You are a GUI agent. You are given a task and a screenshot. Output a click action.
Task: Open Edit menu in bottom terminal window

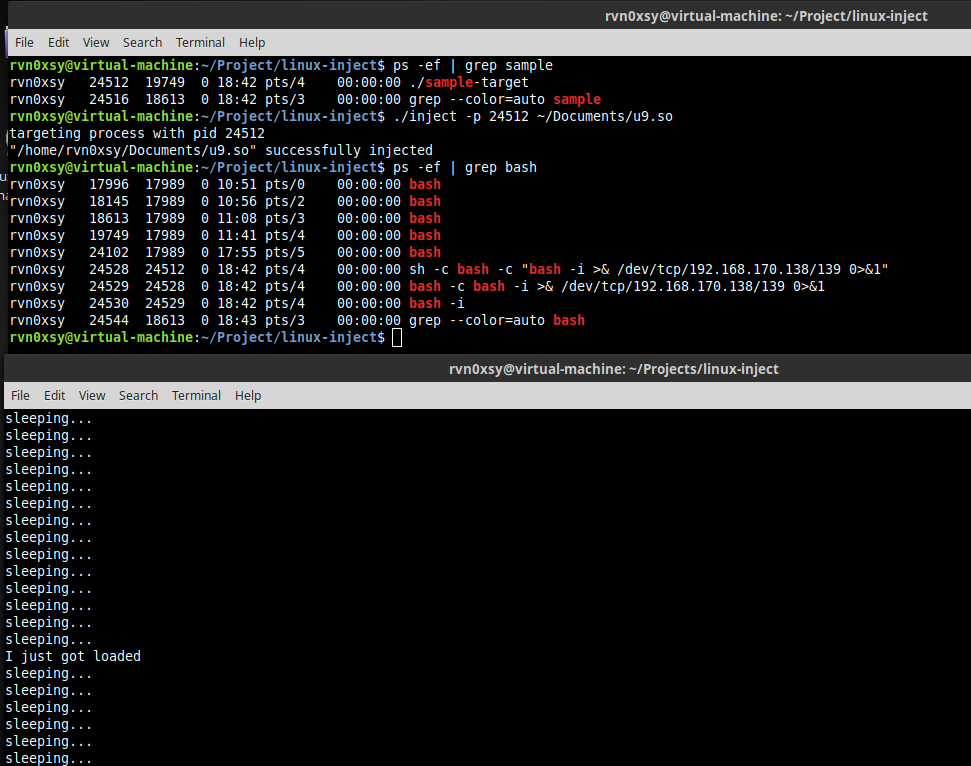[54, 396]
